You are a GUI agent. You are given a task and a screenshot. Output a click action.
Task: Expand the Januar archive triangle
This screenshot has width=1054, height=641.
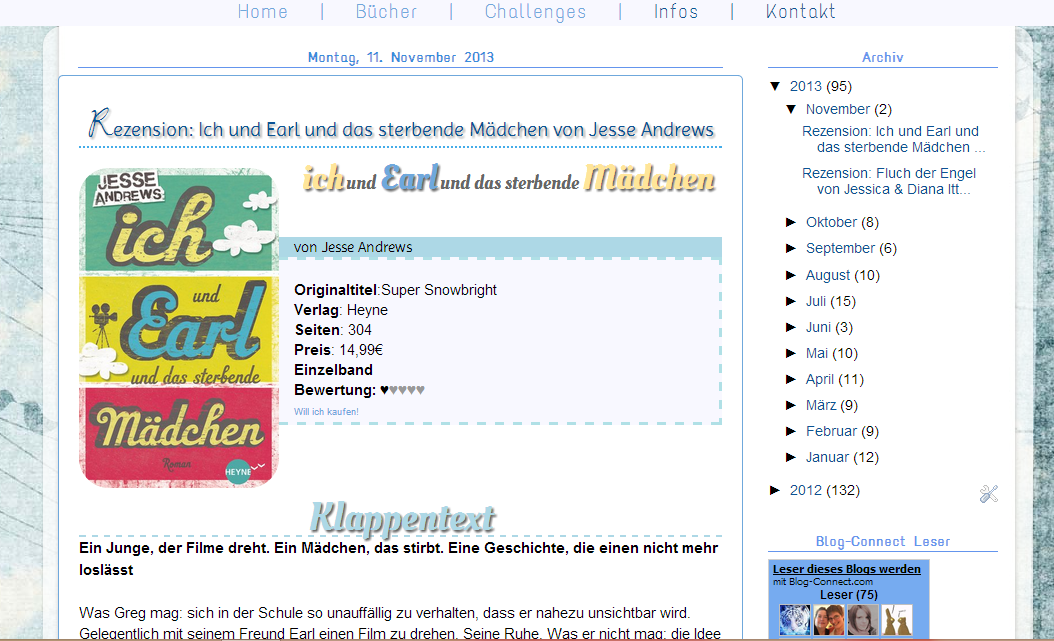pos(791,457)
